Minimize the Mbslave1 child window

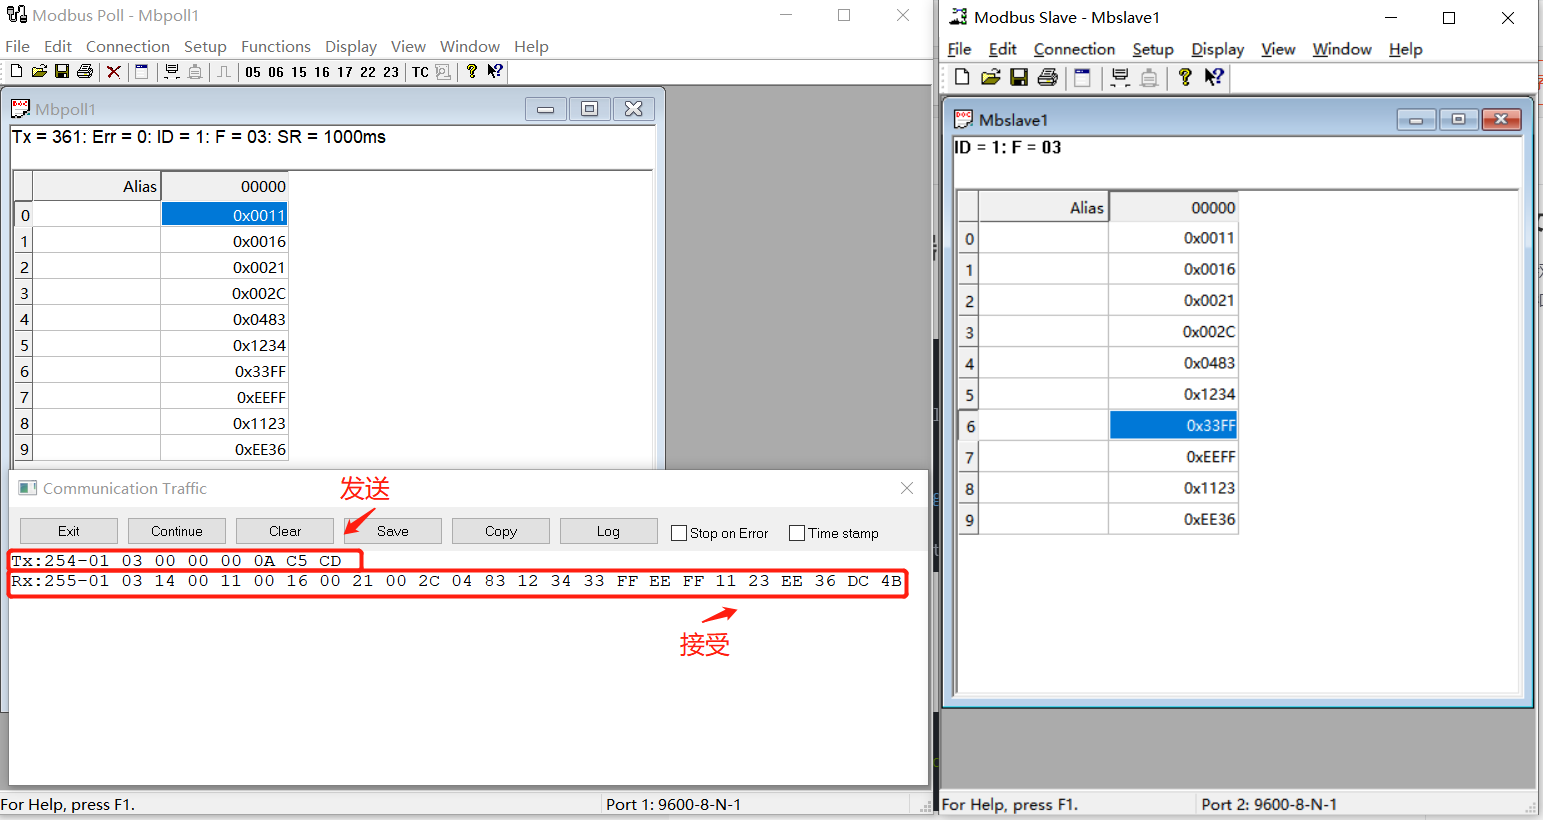tap(1416, 120)
